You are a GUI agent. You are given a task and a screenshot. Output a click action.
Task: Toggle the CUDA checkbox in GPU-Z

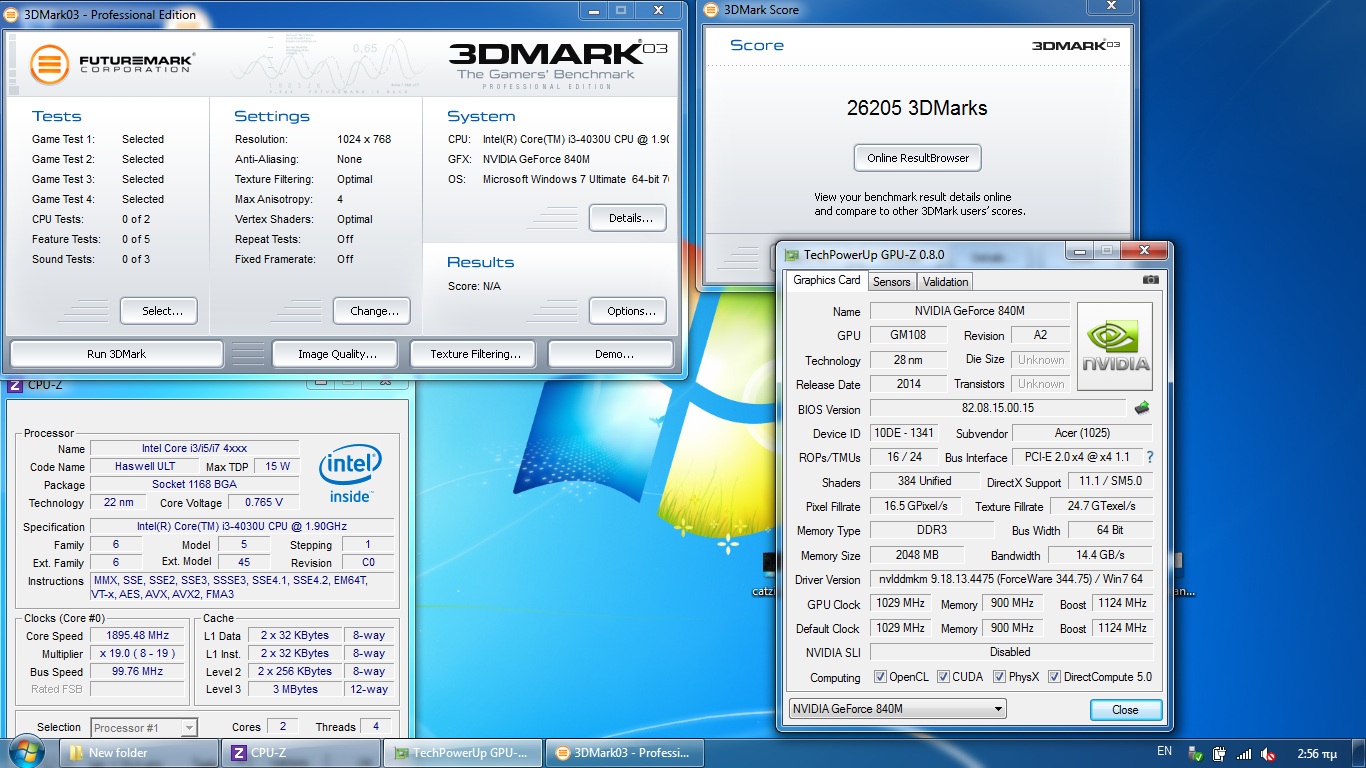coord(943,677)
